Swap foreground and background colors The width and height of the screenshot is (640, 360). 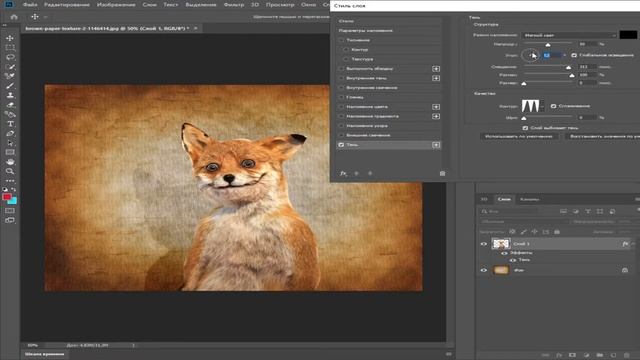point(14,189)
